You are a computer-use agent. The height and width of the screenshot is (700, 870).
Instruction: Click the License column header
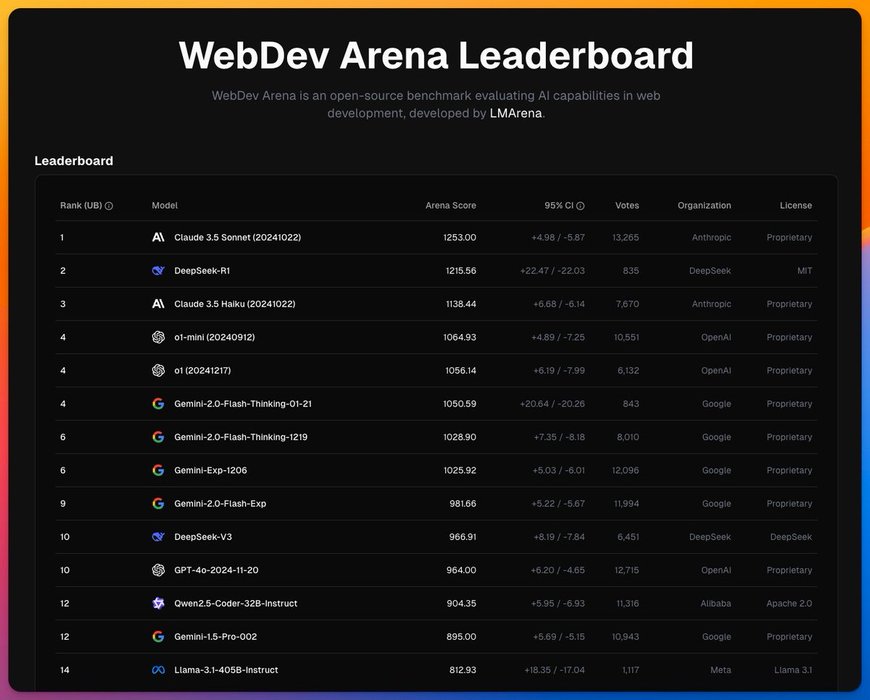coord(796,205)
